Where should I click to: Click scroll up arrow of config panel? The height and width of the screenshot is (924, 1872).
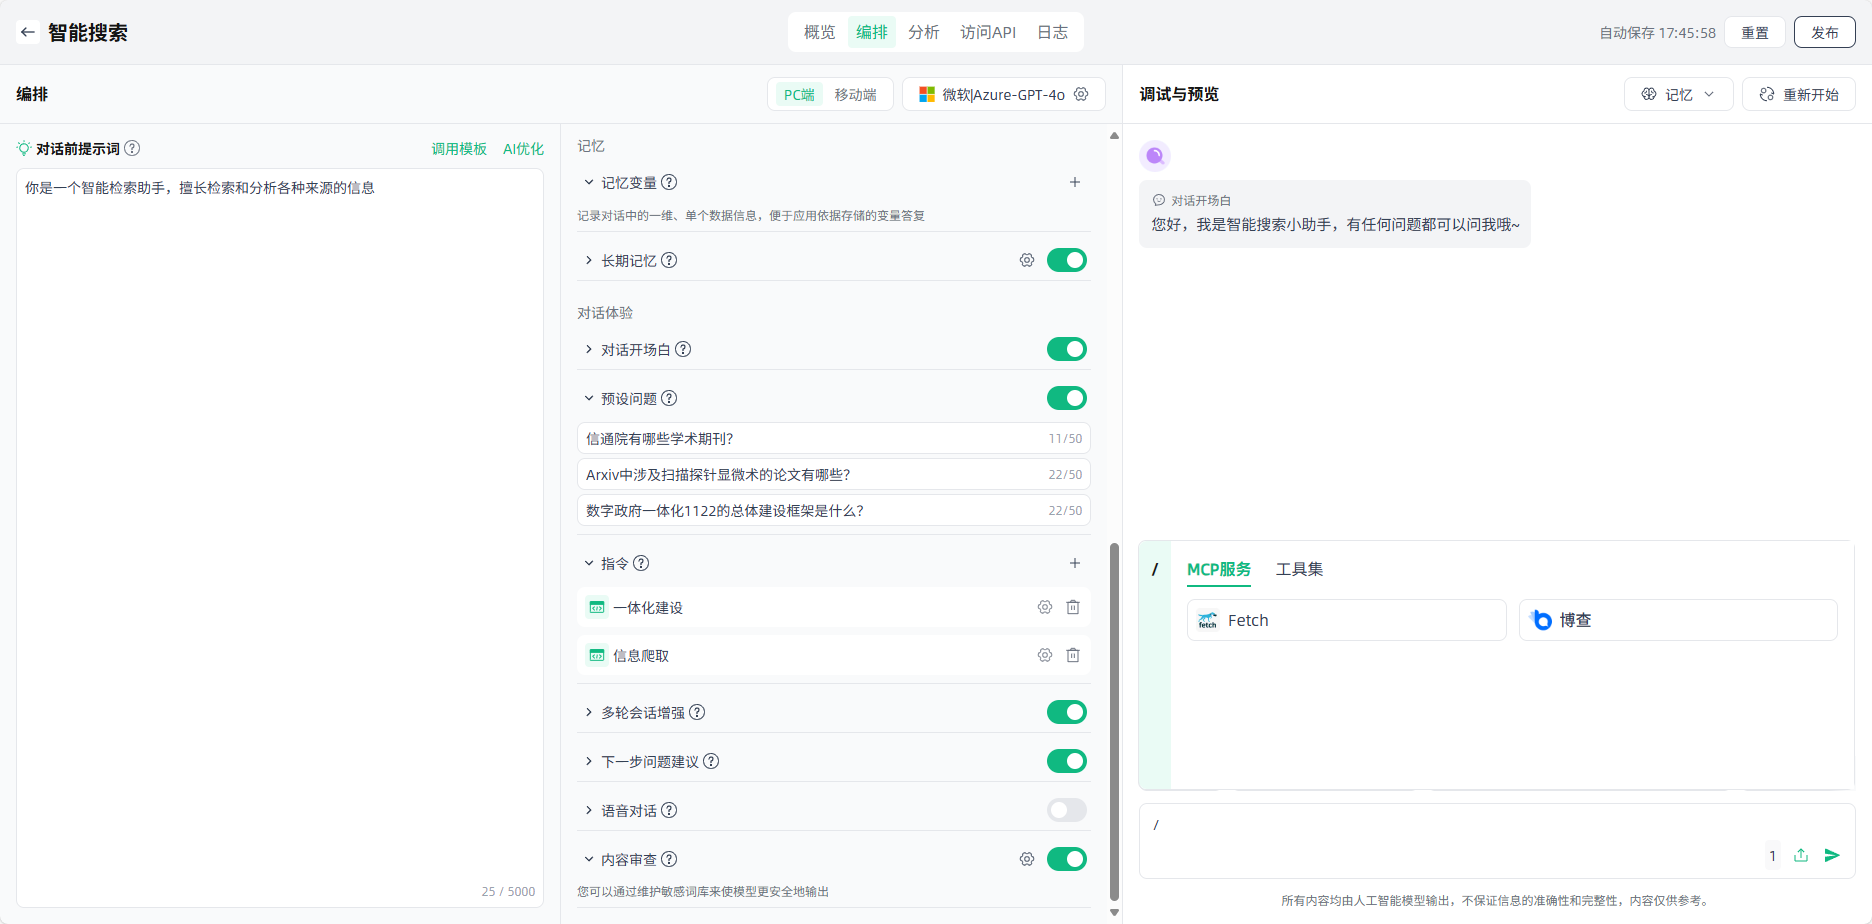point(1114,135)
